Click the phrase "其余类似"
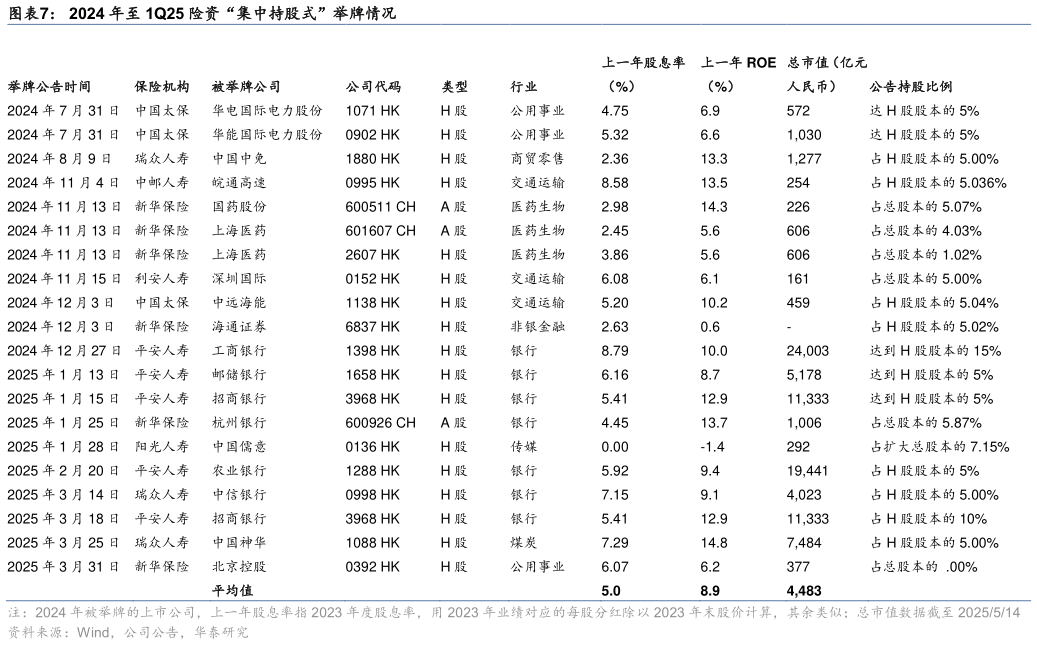The height and width of the screenshot is (645, 1037). [814, 613]
